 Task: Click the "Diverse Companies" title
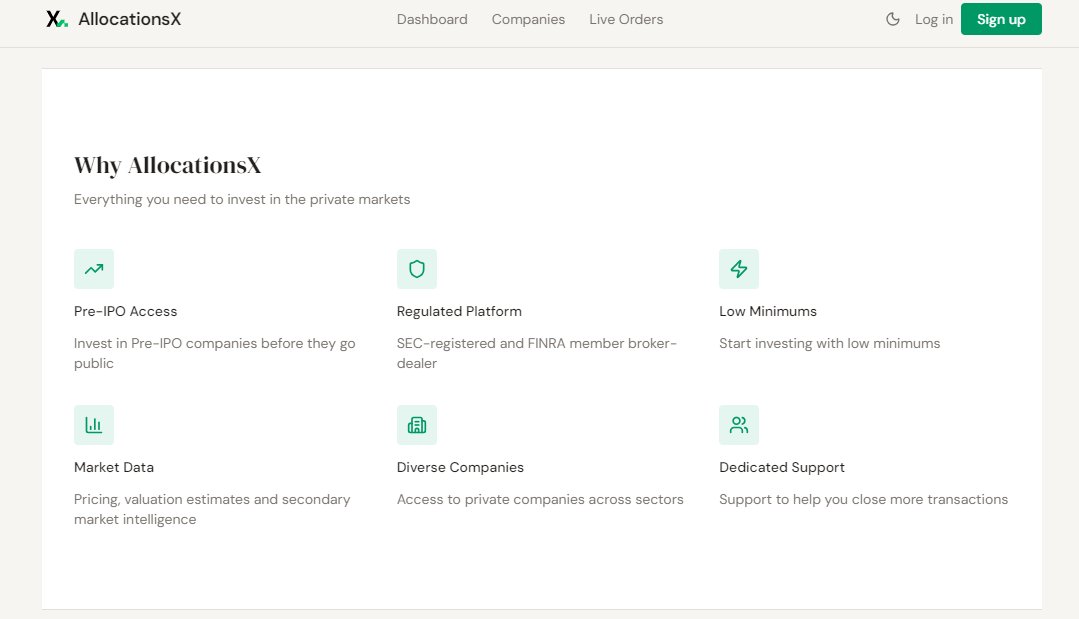coord(460,468)
